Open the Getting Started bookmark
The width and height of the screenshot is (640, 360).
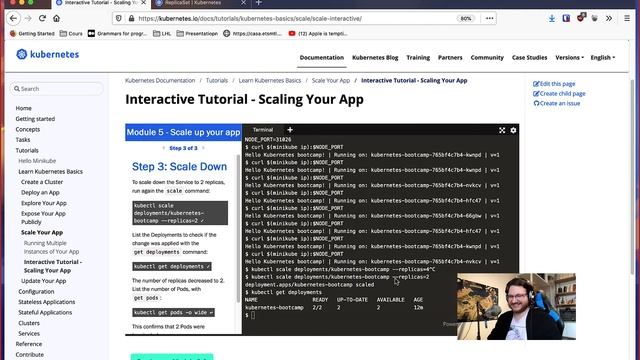click(32, 33)
